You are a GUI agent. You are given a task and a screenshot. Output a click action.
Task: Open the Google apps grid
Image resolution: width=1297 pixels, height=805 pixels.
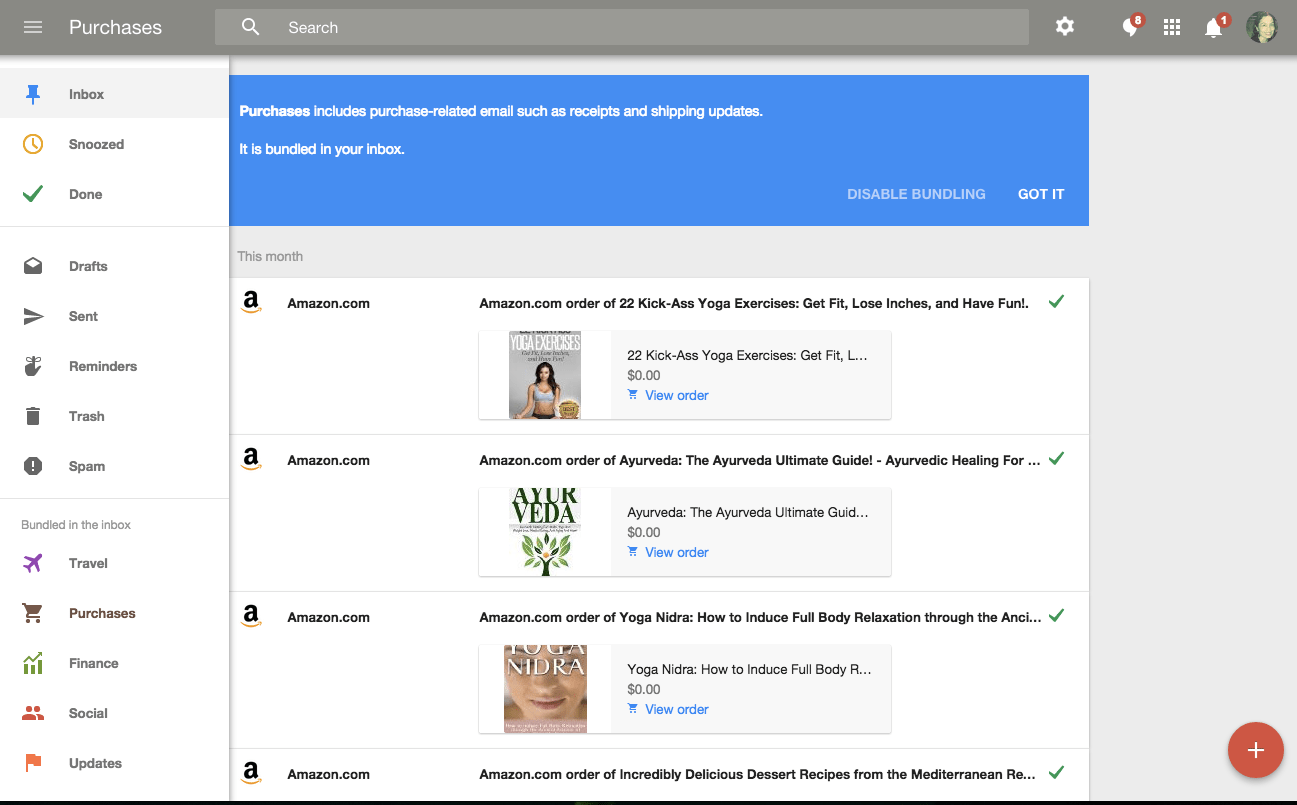point(1172,27)
